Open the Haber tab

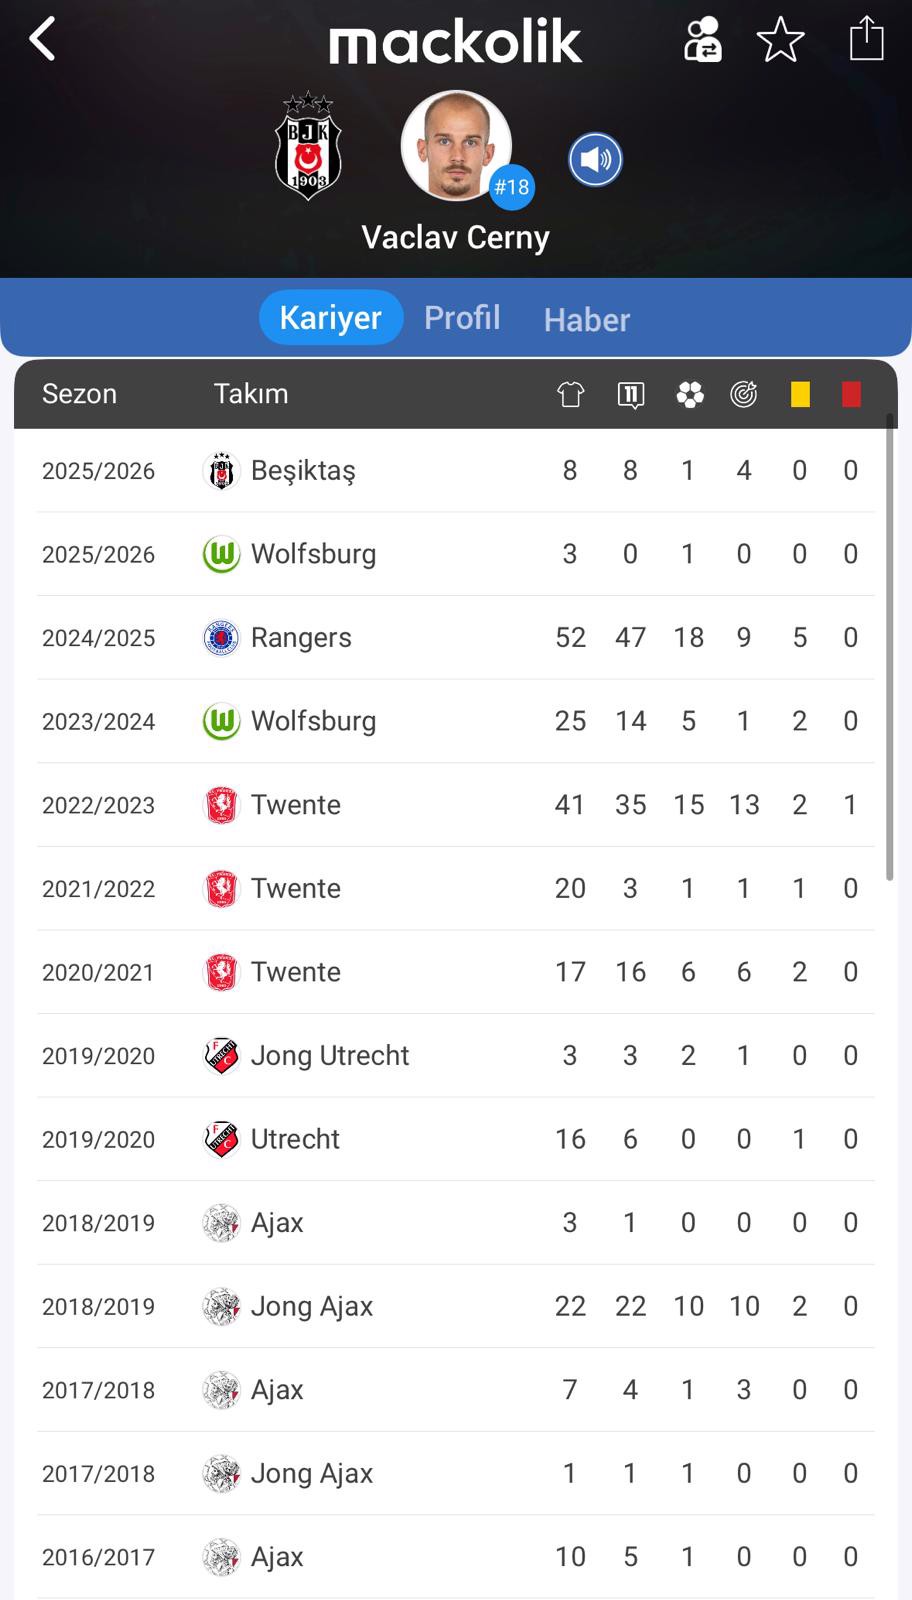587,320
